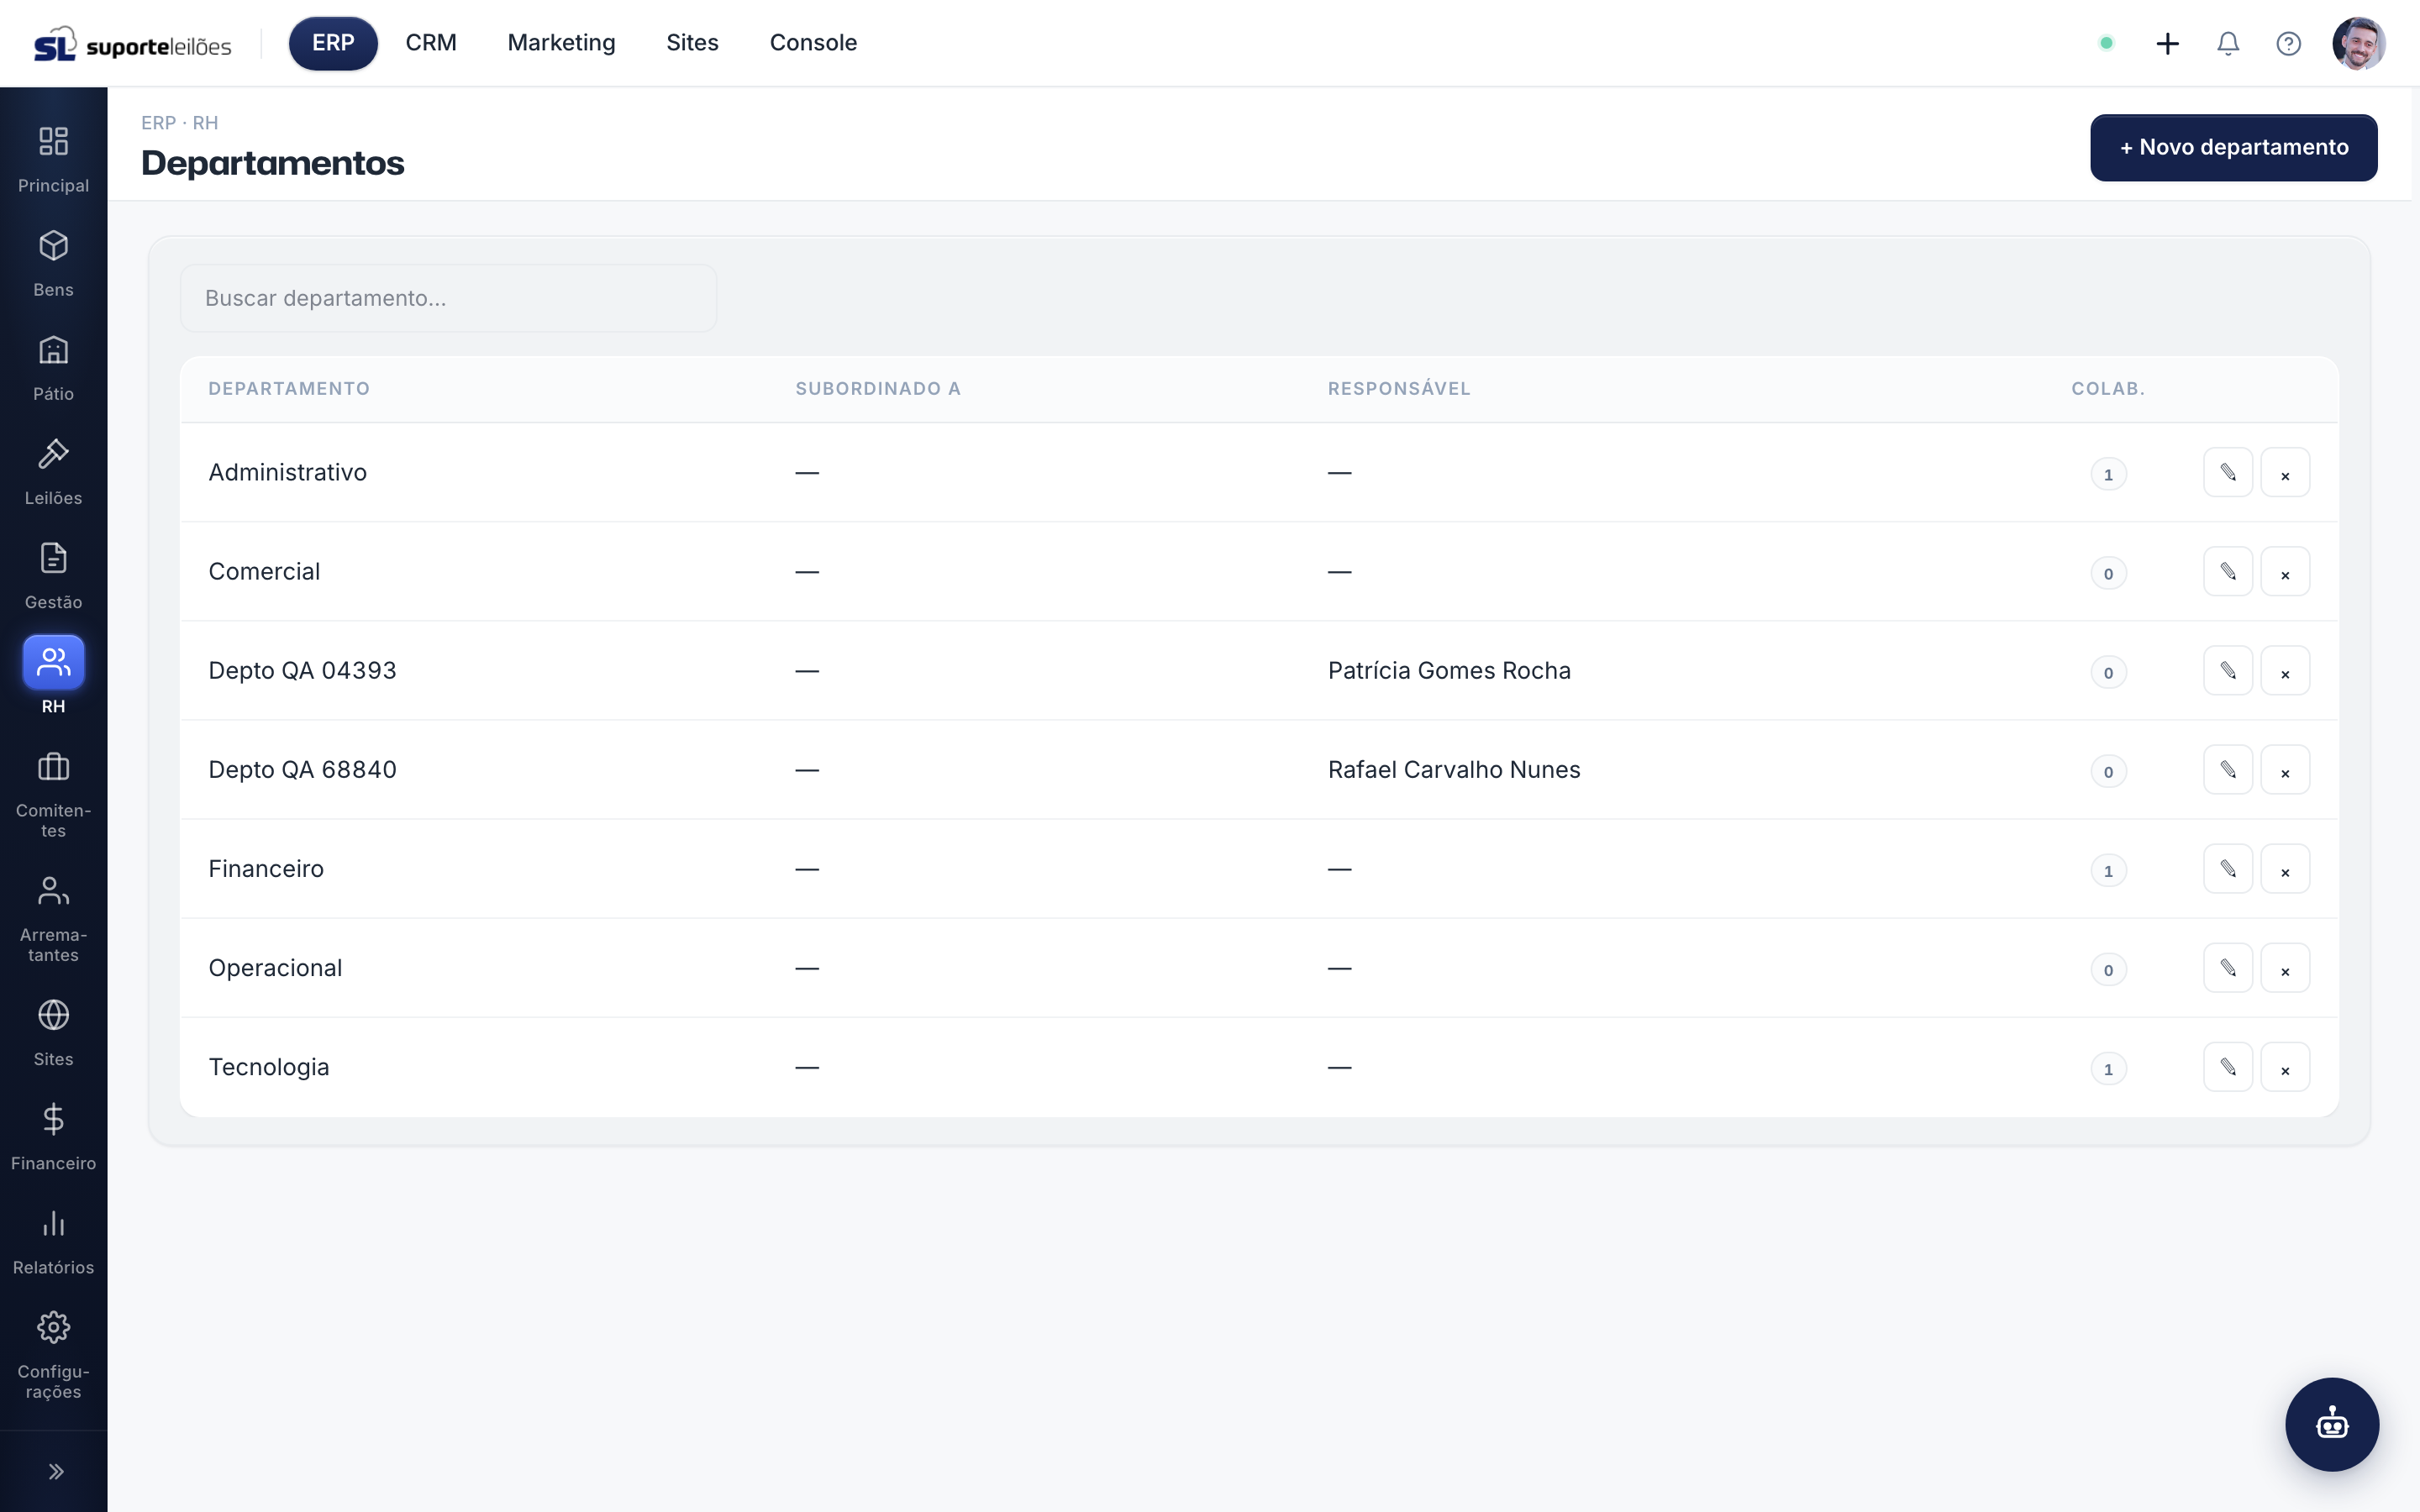2420x1512 pixels.
Task: Delete the Financeiro department row
Action: [2284, 868]
